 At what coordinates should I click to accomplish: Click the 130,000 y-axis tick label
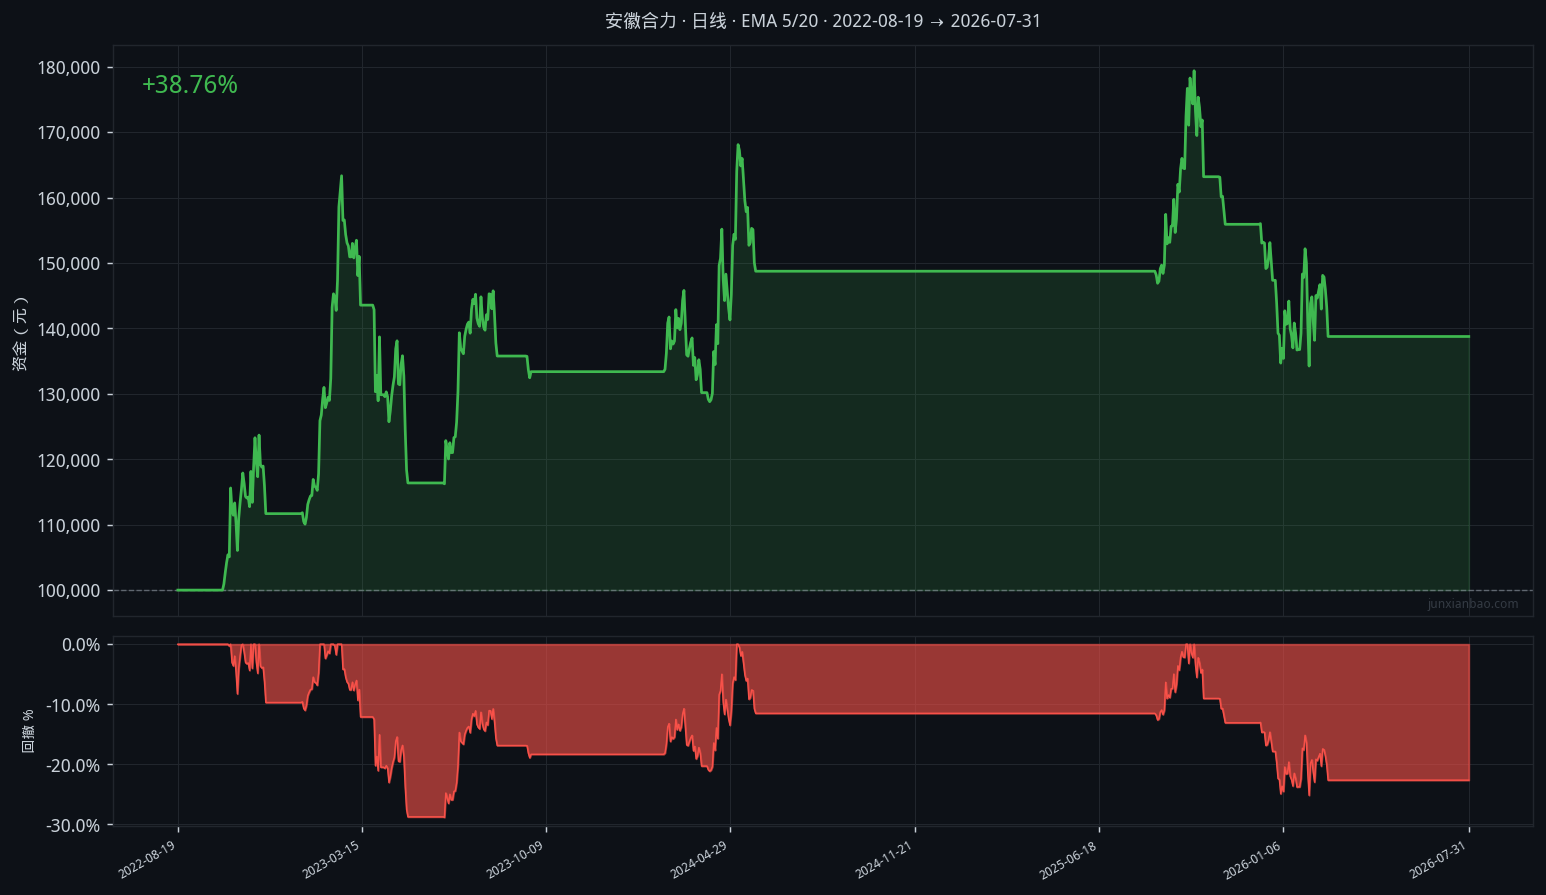pyautogui.click(x=69, y=395)
